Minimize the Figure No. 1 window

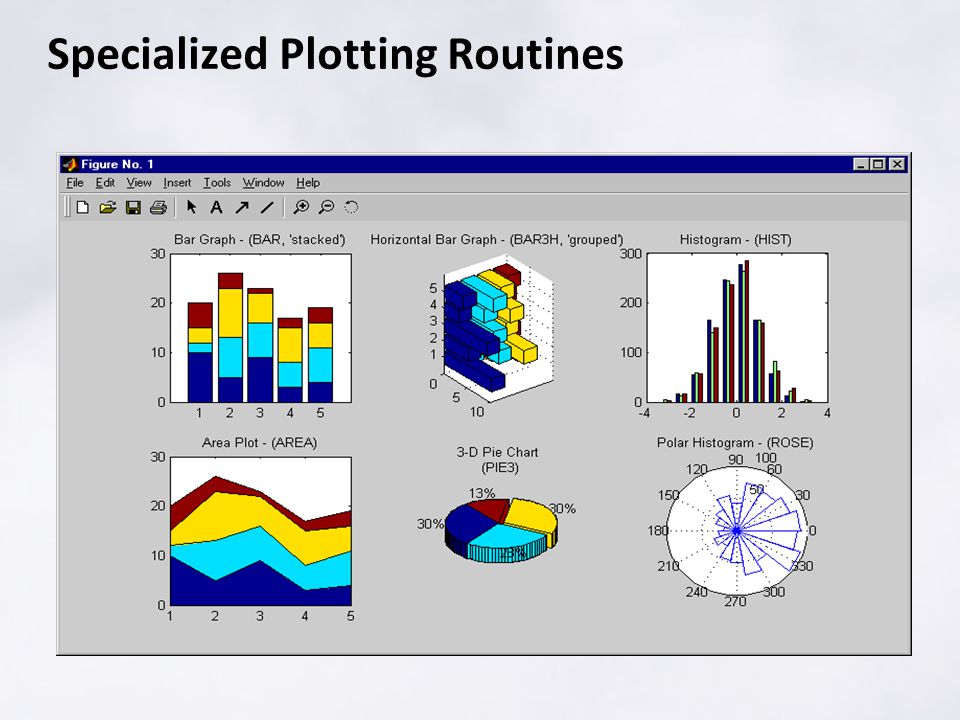click(x=861, y=164)
